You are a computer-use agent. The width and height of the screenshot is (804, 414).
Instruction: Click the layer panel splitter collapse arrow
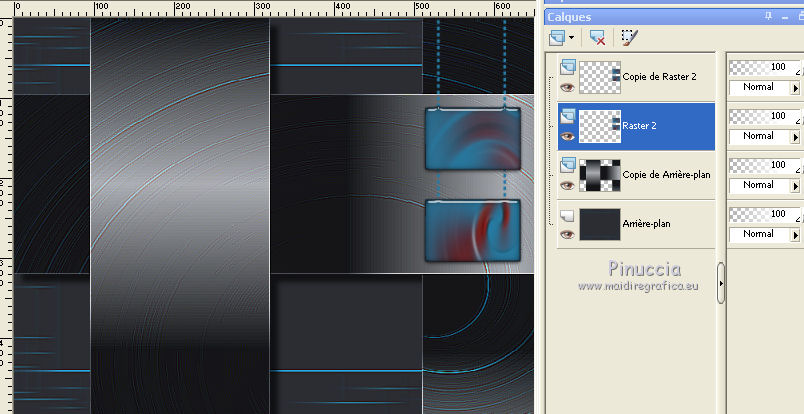click(721, 283)
